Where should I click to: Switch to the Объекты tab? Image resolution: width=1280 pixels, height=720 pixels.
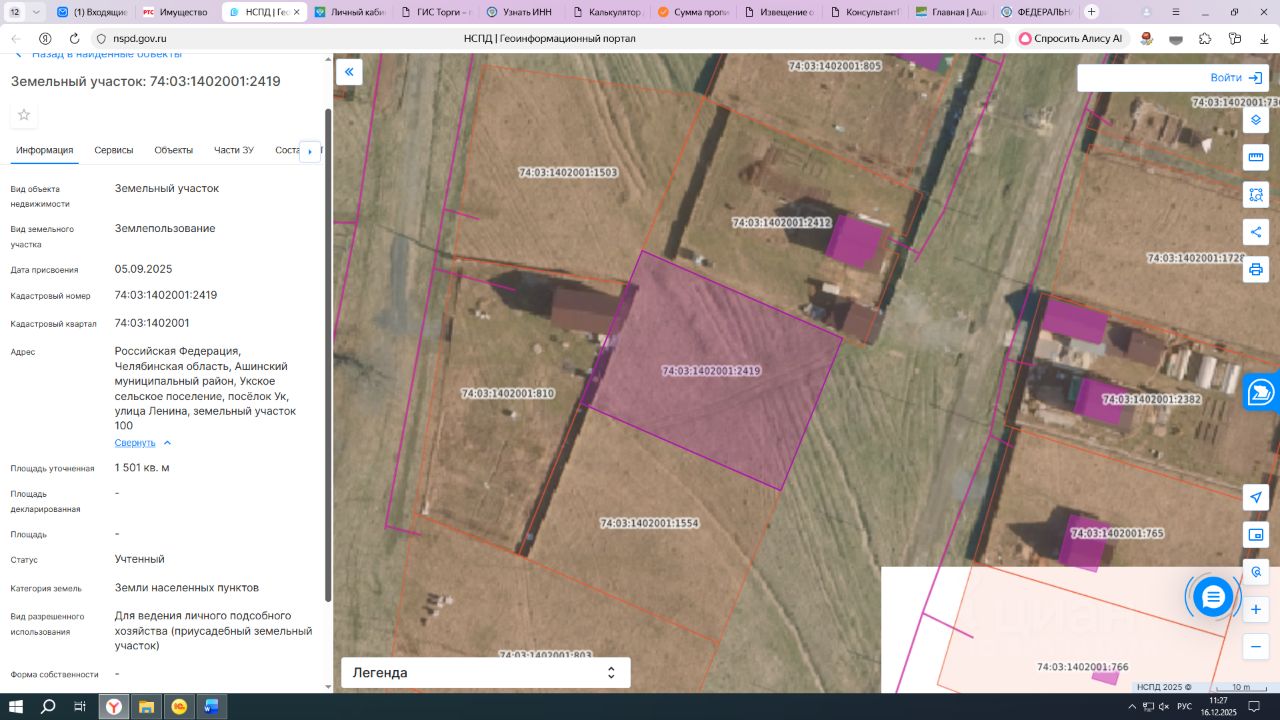pyautogui.click(x=174, y=150)
